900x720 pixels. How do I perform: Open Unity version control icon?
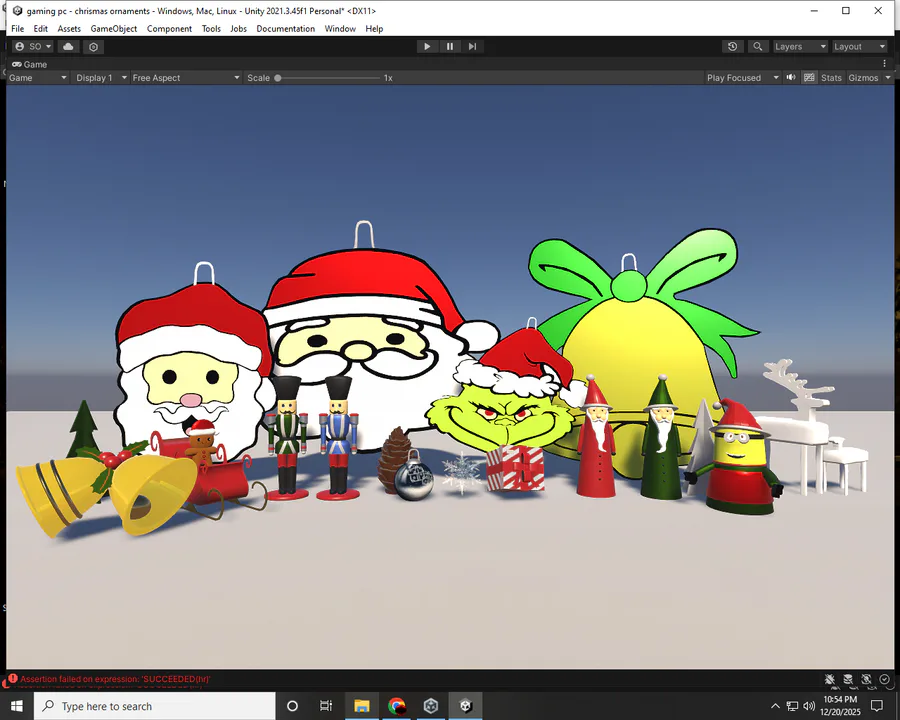coord(94,47)
